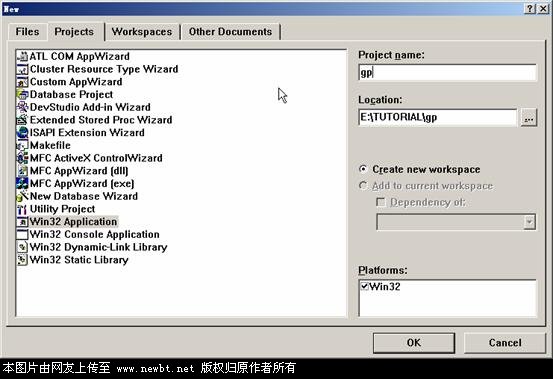Click the ATL COM AppWizard icon
553x379 pixels.
[x=22, y=56]
